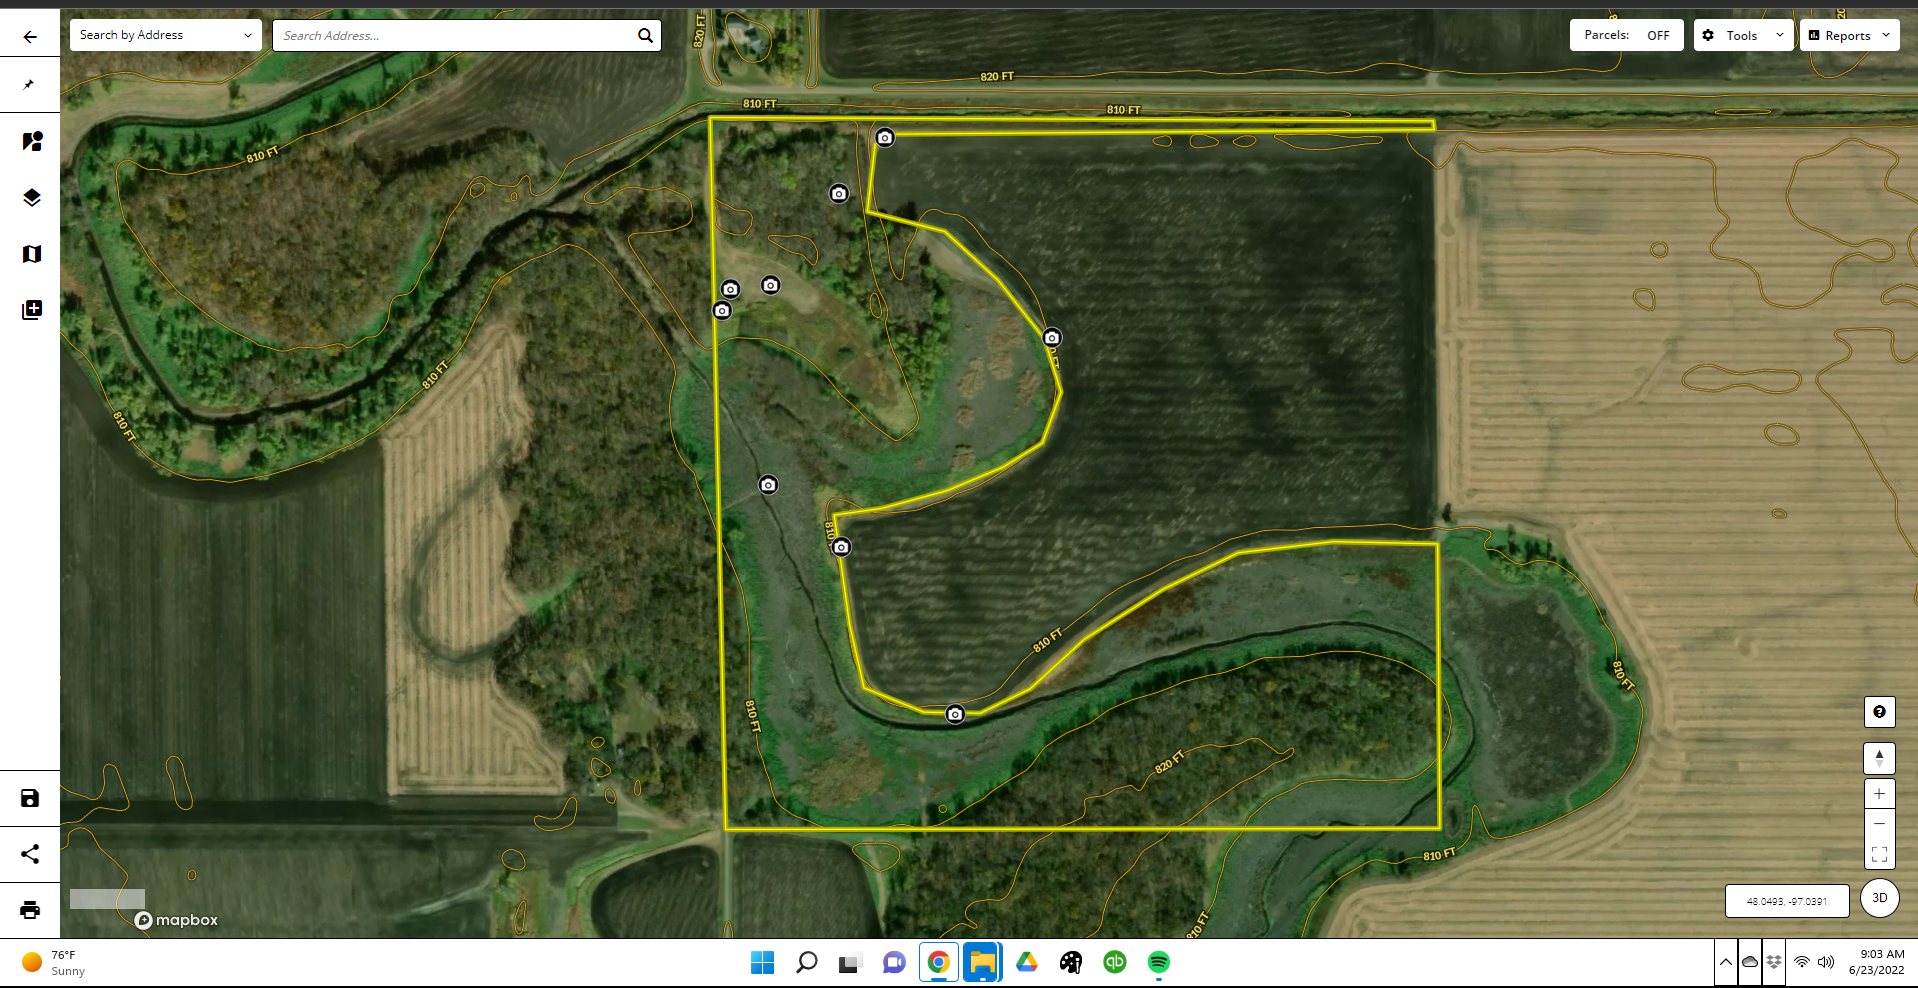Zoom in with the plus button
Image resolution: width=1918 pixels, height=988 pixels.
(x=1879, y=794)
